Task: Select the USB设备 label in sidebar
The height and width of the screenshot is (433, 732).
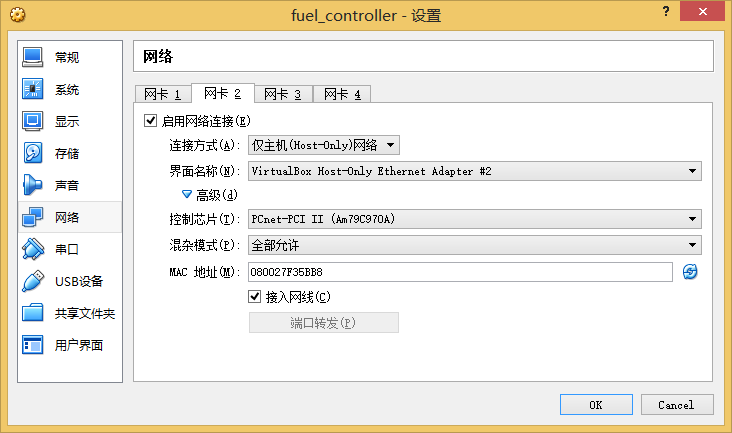Action: [79, 281]
